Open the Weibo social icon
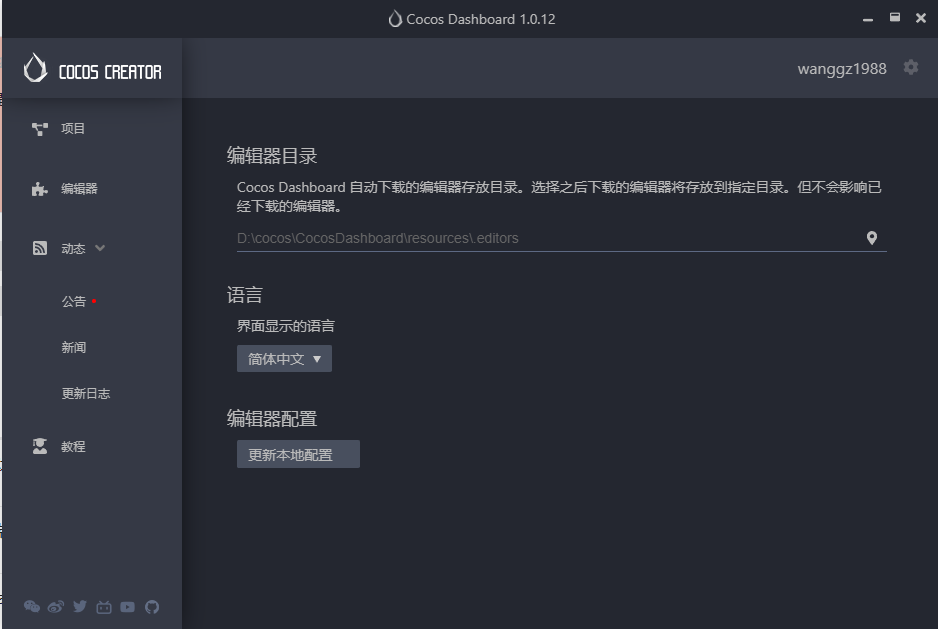Viewport: 938px width, 629px height. [x=56, y=607]
